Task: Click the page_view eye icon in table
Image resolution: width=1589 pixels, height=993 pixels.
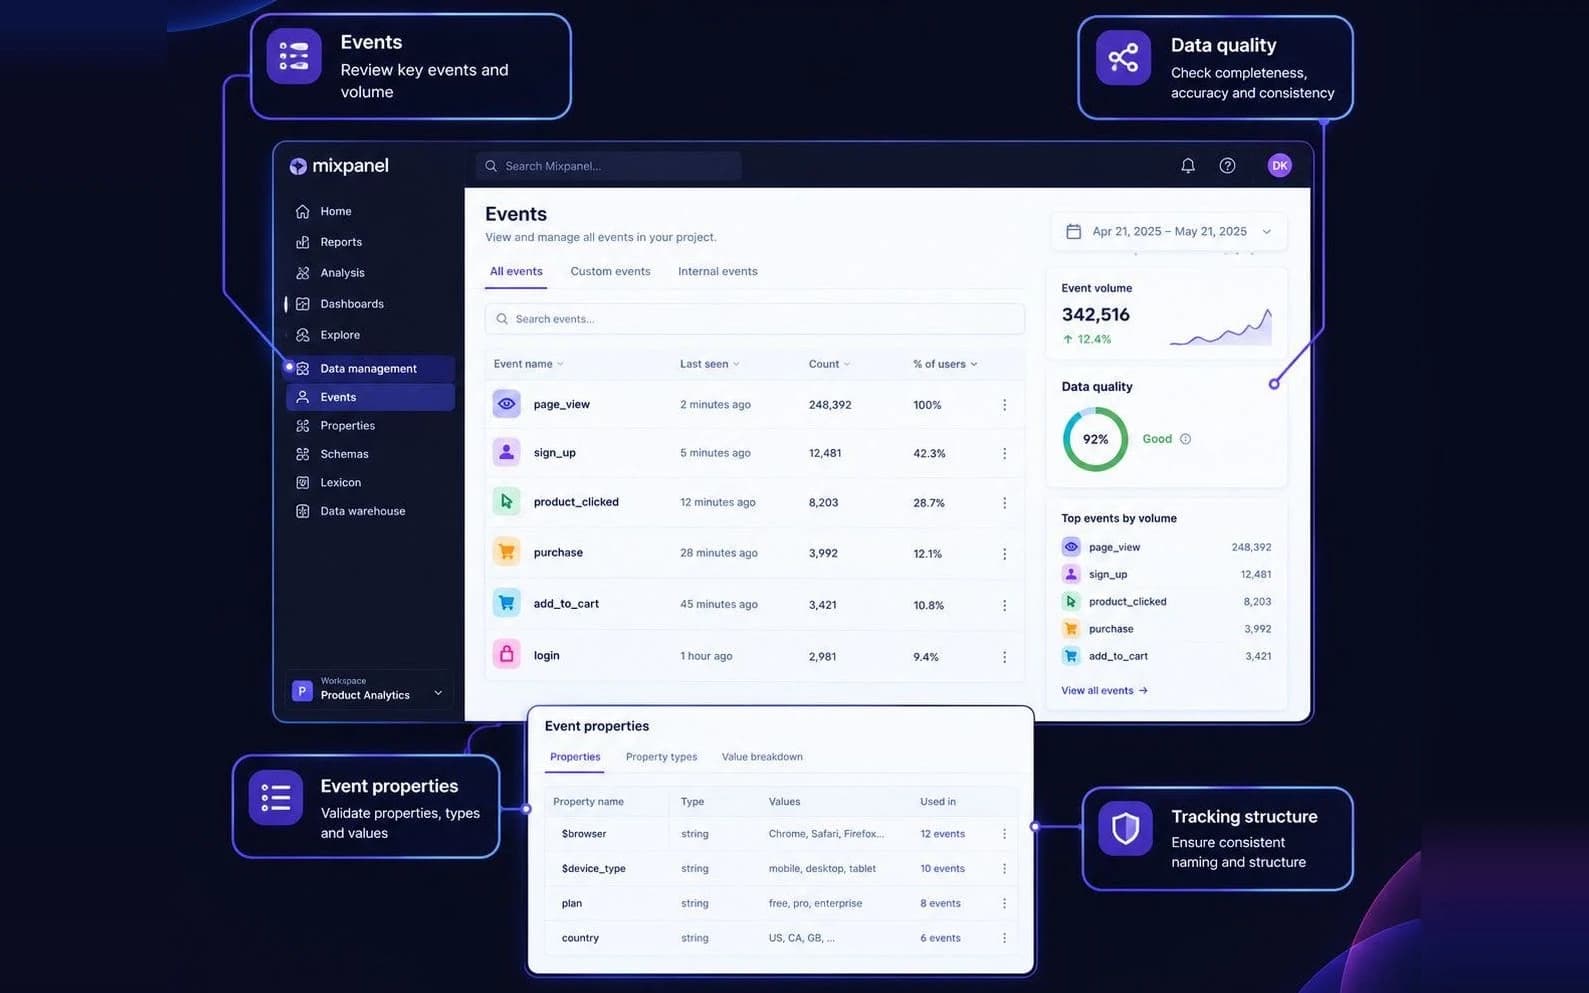Action: point(507,404)
